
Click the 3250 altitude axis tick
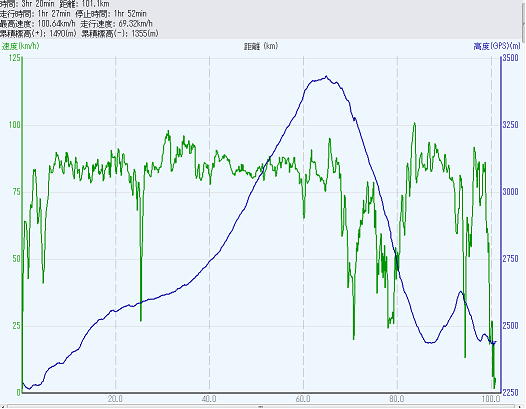coord(510,125)
